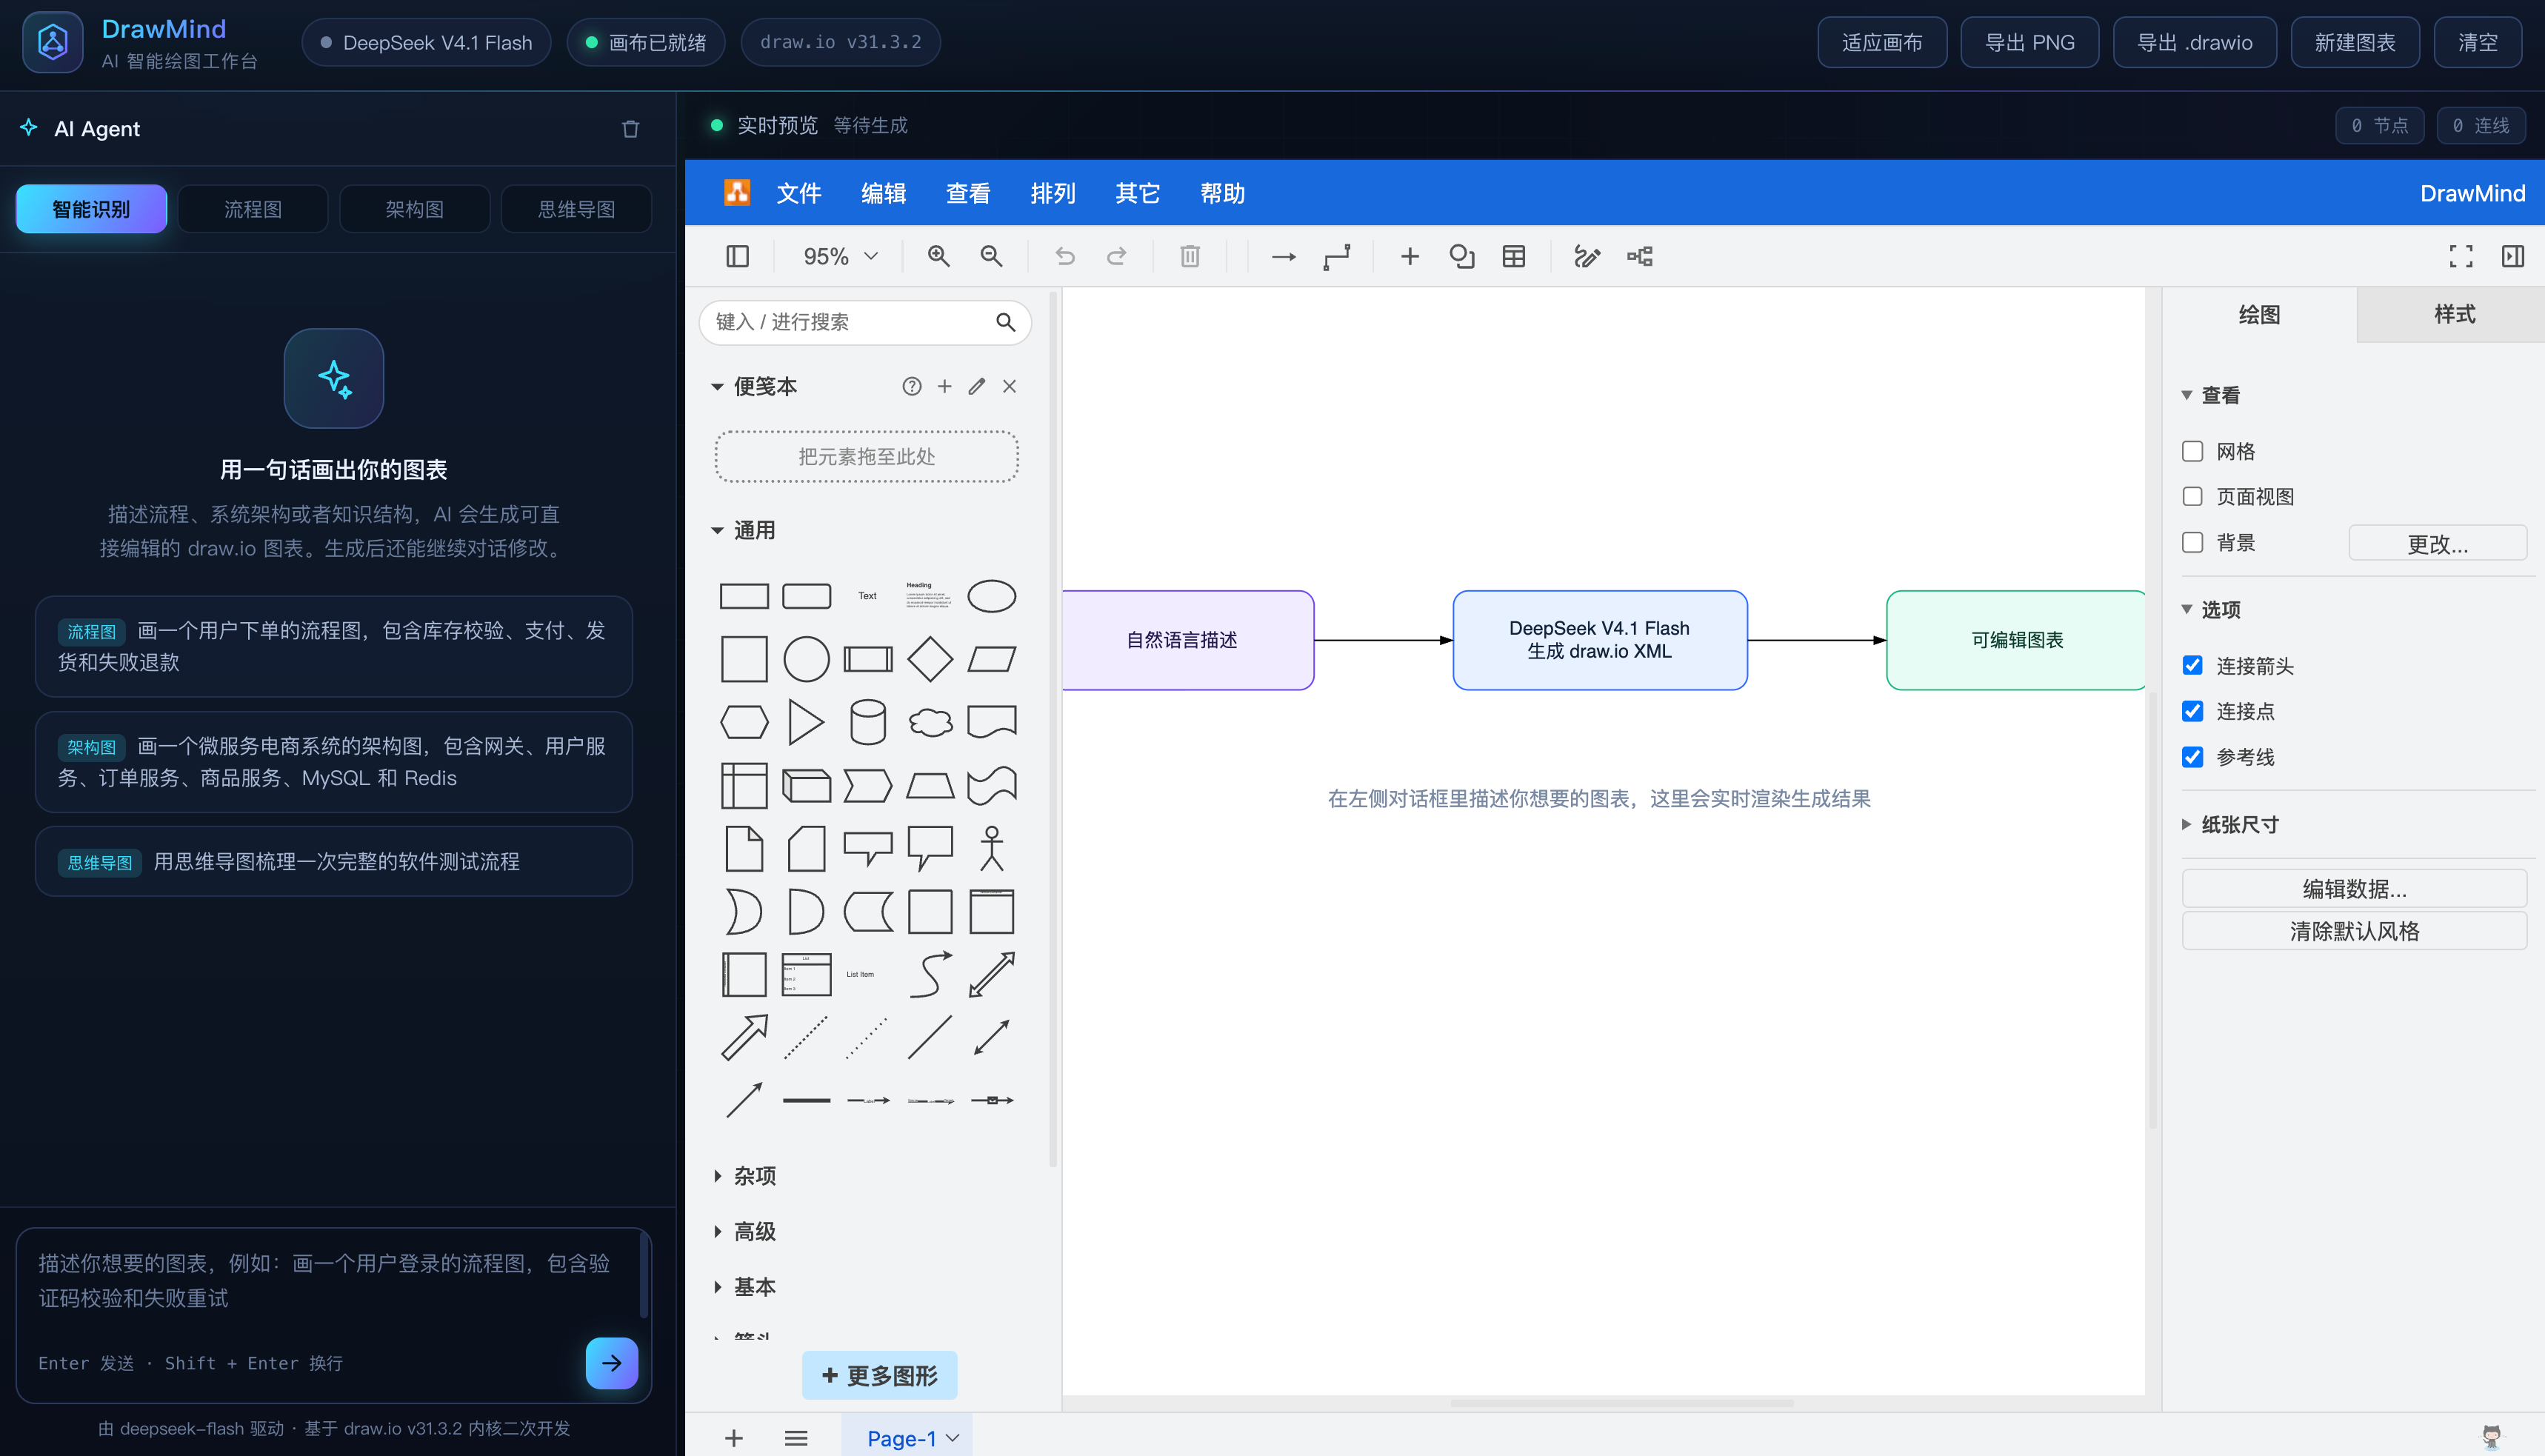Viewport: 2545px width, 1456px height.
Task: Click the shapes insert icon in toolbar
Action: pos(1462,256)
